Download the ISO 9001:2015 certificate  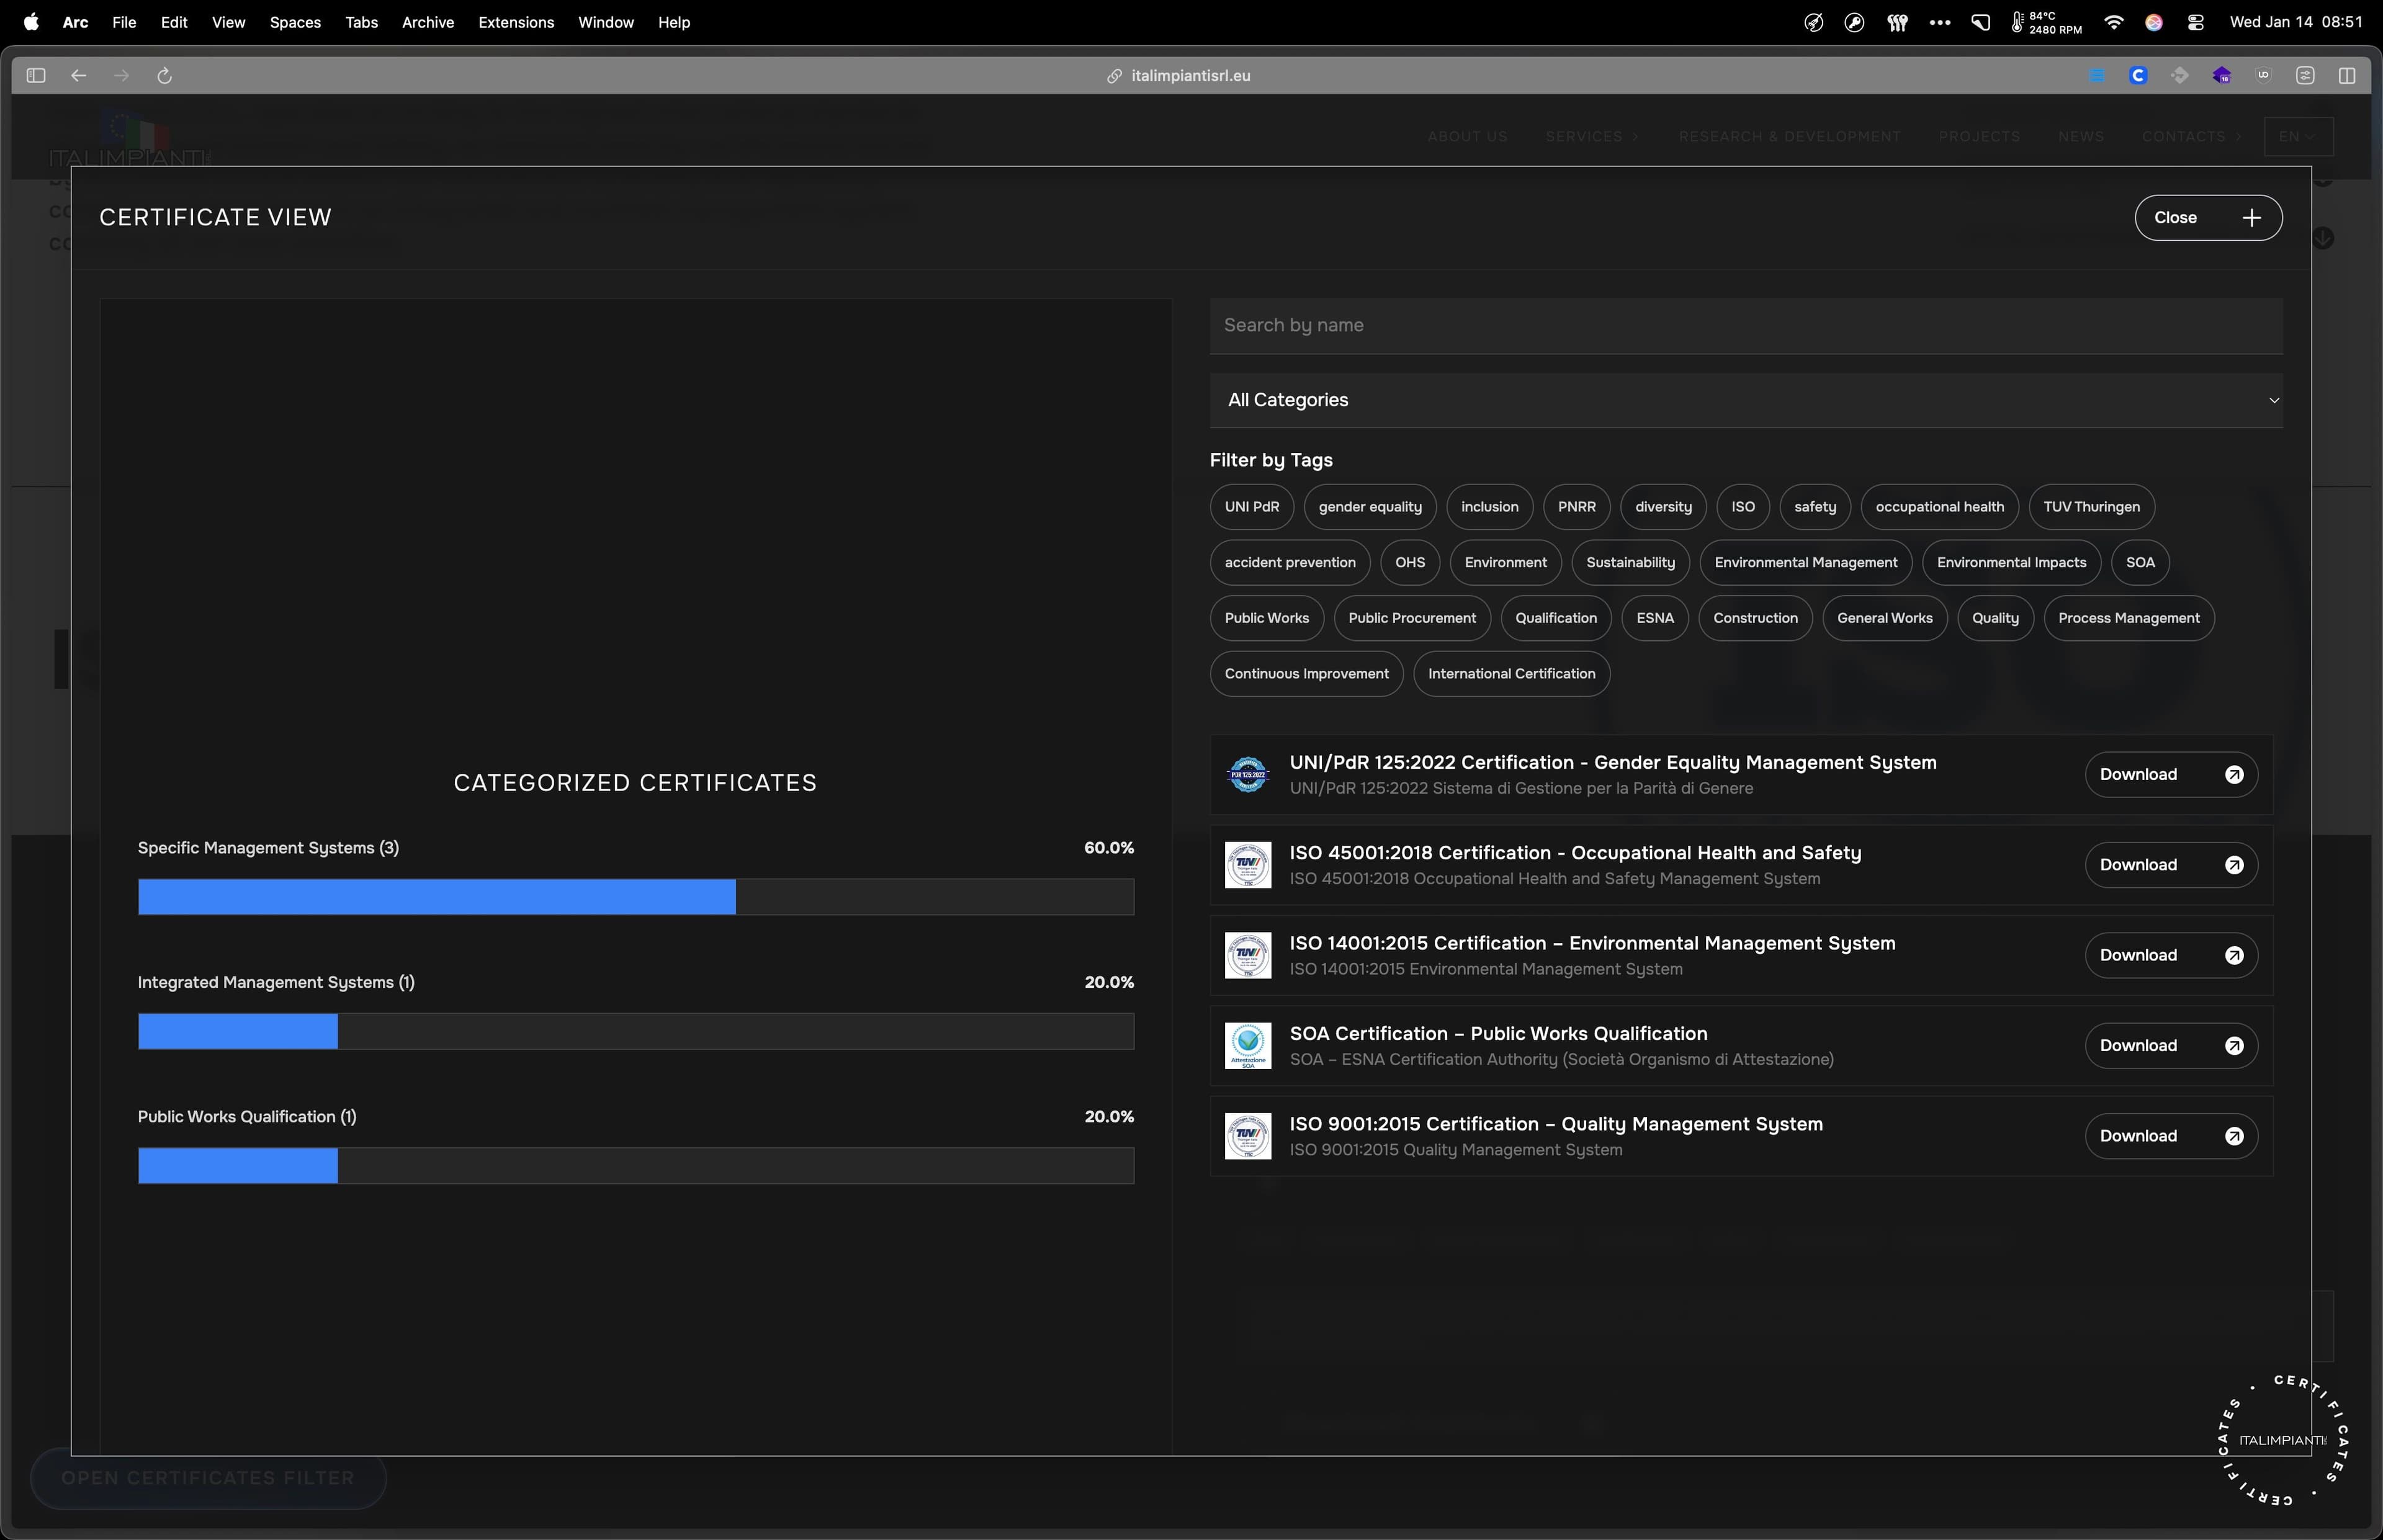point(2170,1136)
